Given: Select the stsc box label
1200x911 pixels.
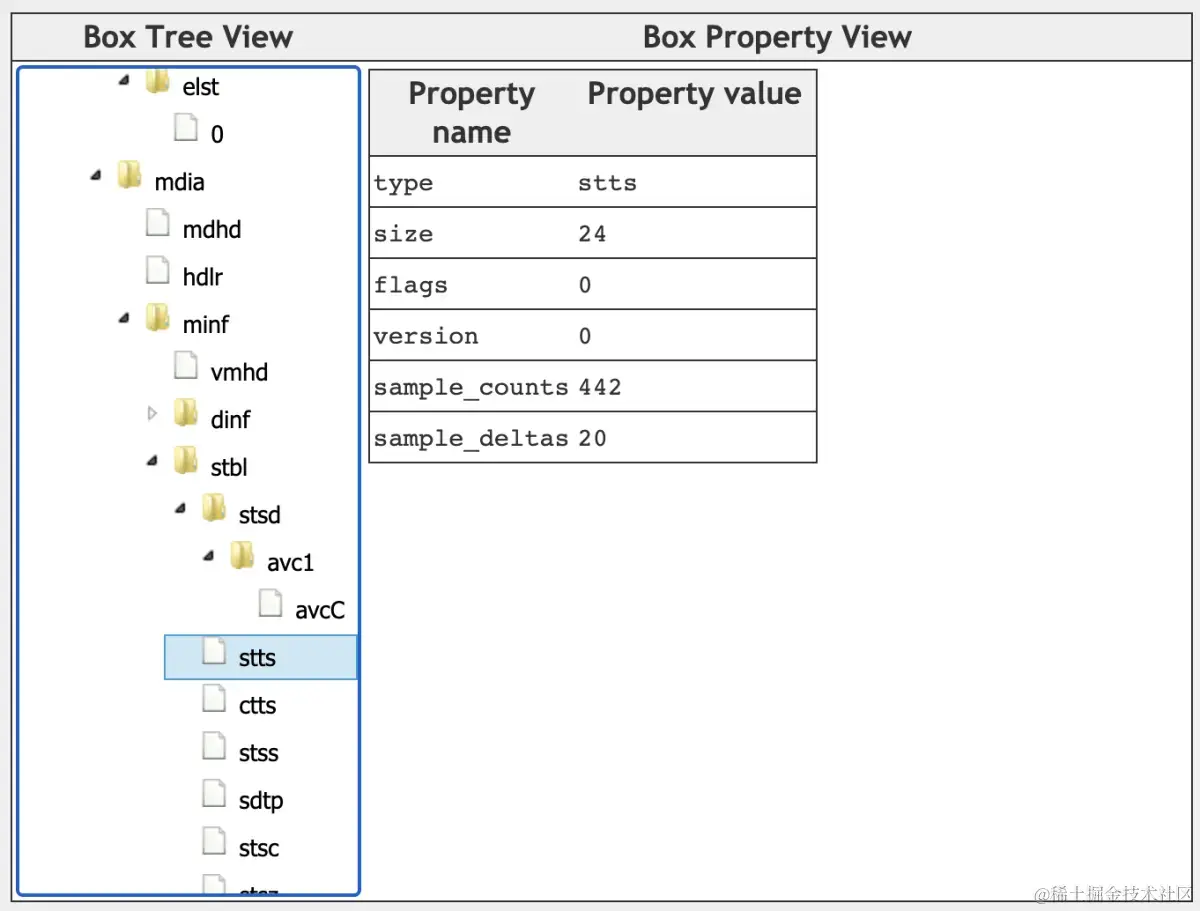Looking at the screenshot, I should [258, 848].
